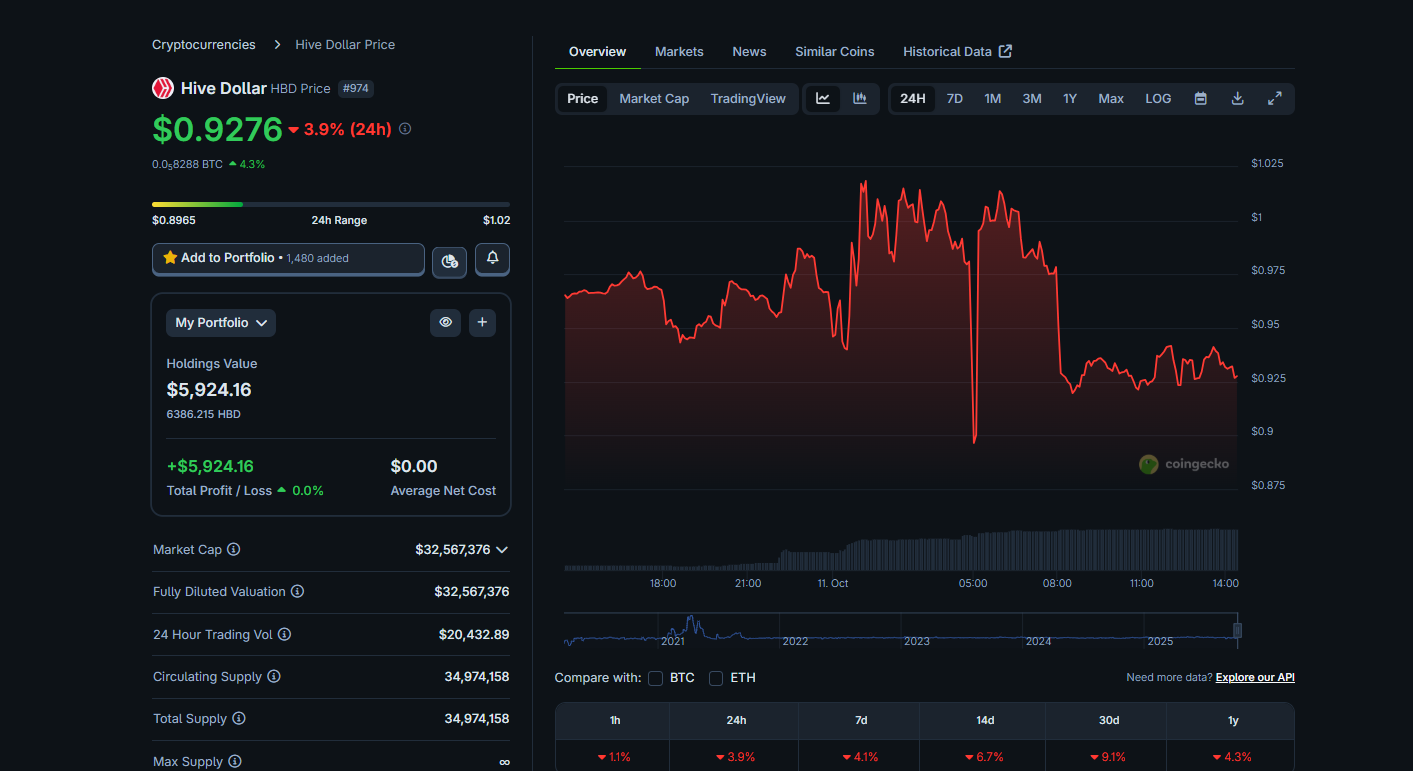This screenshot has height=771, width=1413.
Task: Add transaction with plus icon
Action: (x=482, y=322)
